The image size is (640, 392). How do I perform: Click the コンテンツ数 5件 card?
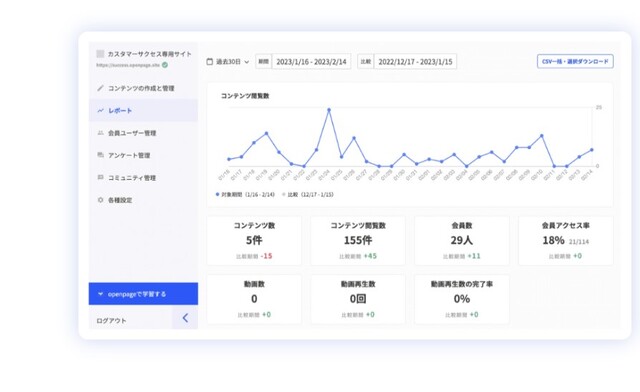(x=254, y=241)
